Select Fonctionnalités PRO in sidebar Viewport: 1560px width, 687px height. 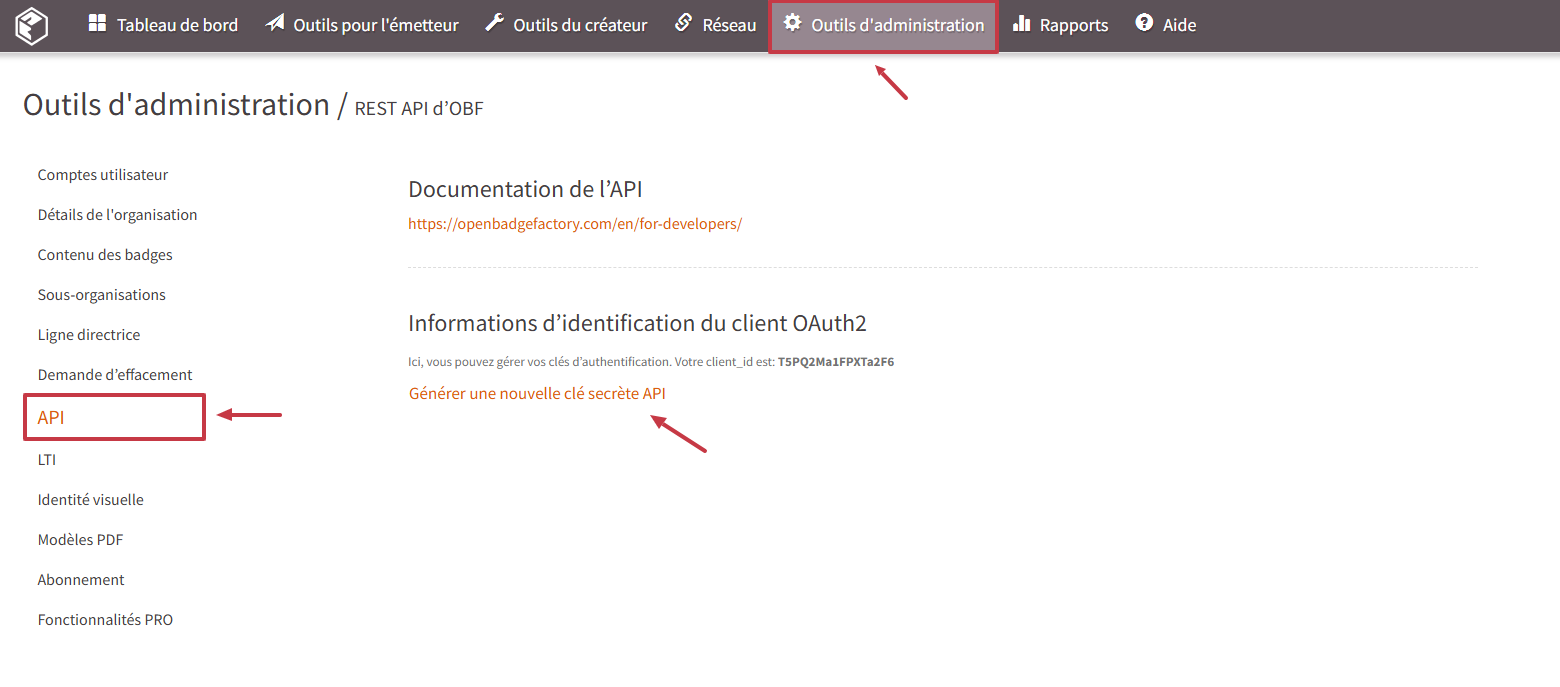(105, 620)
